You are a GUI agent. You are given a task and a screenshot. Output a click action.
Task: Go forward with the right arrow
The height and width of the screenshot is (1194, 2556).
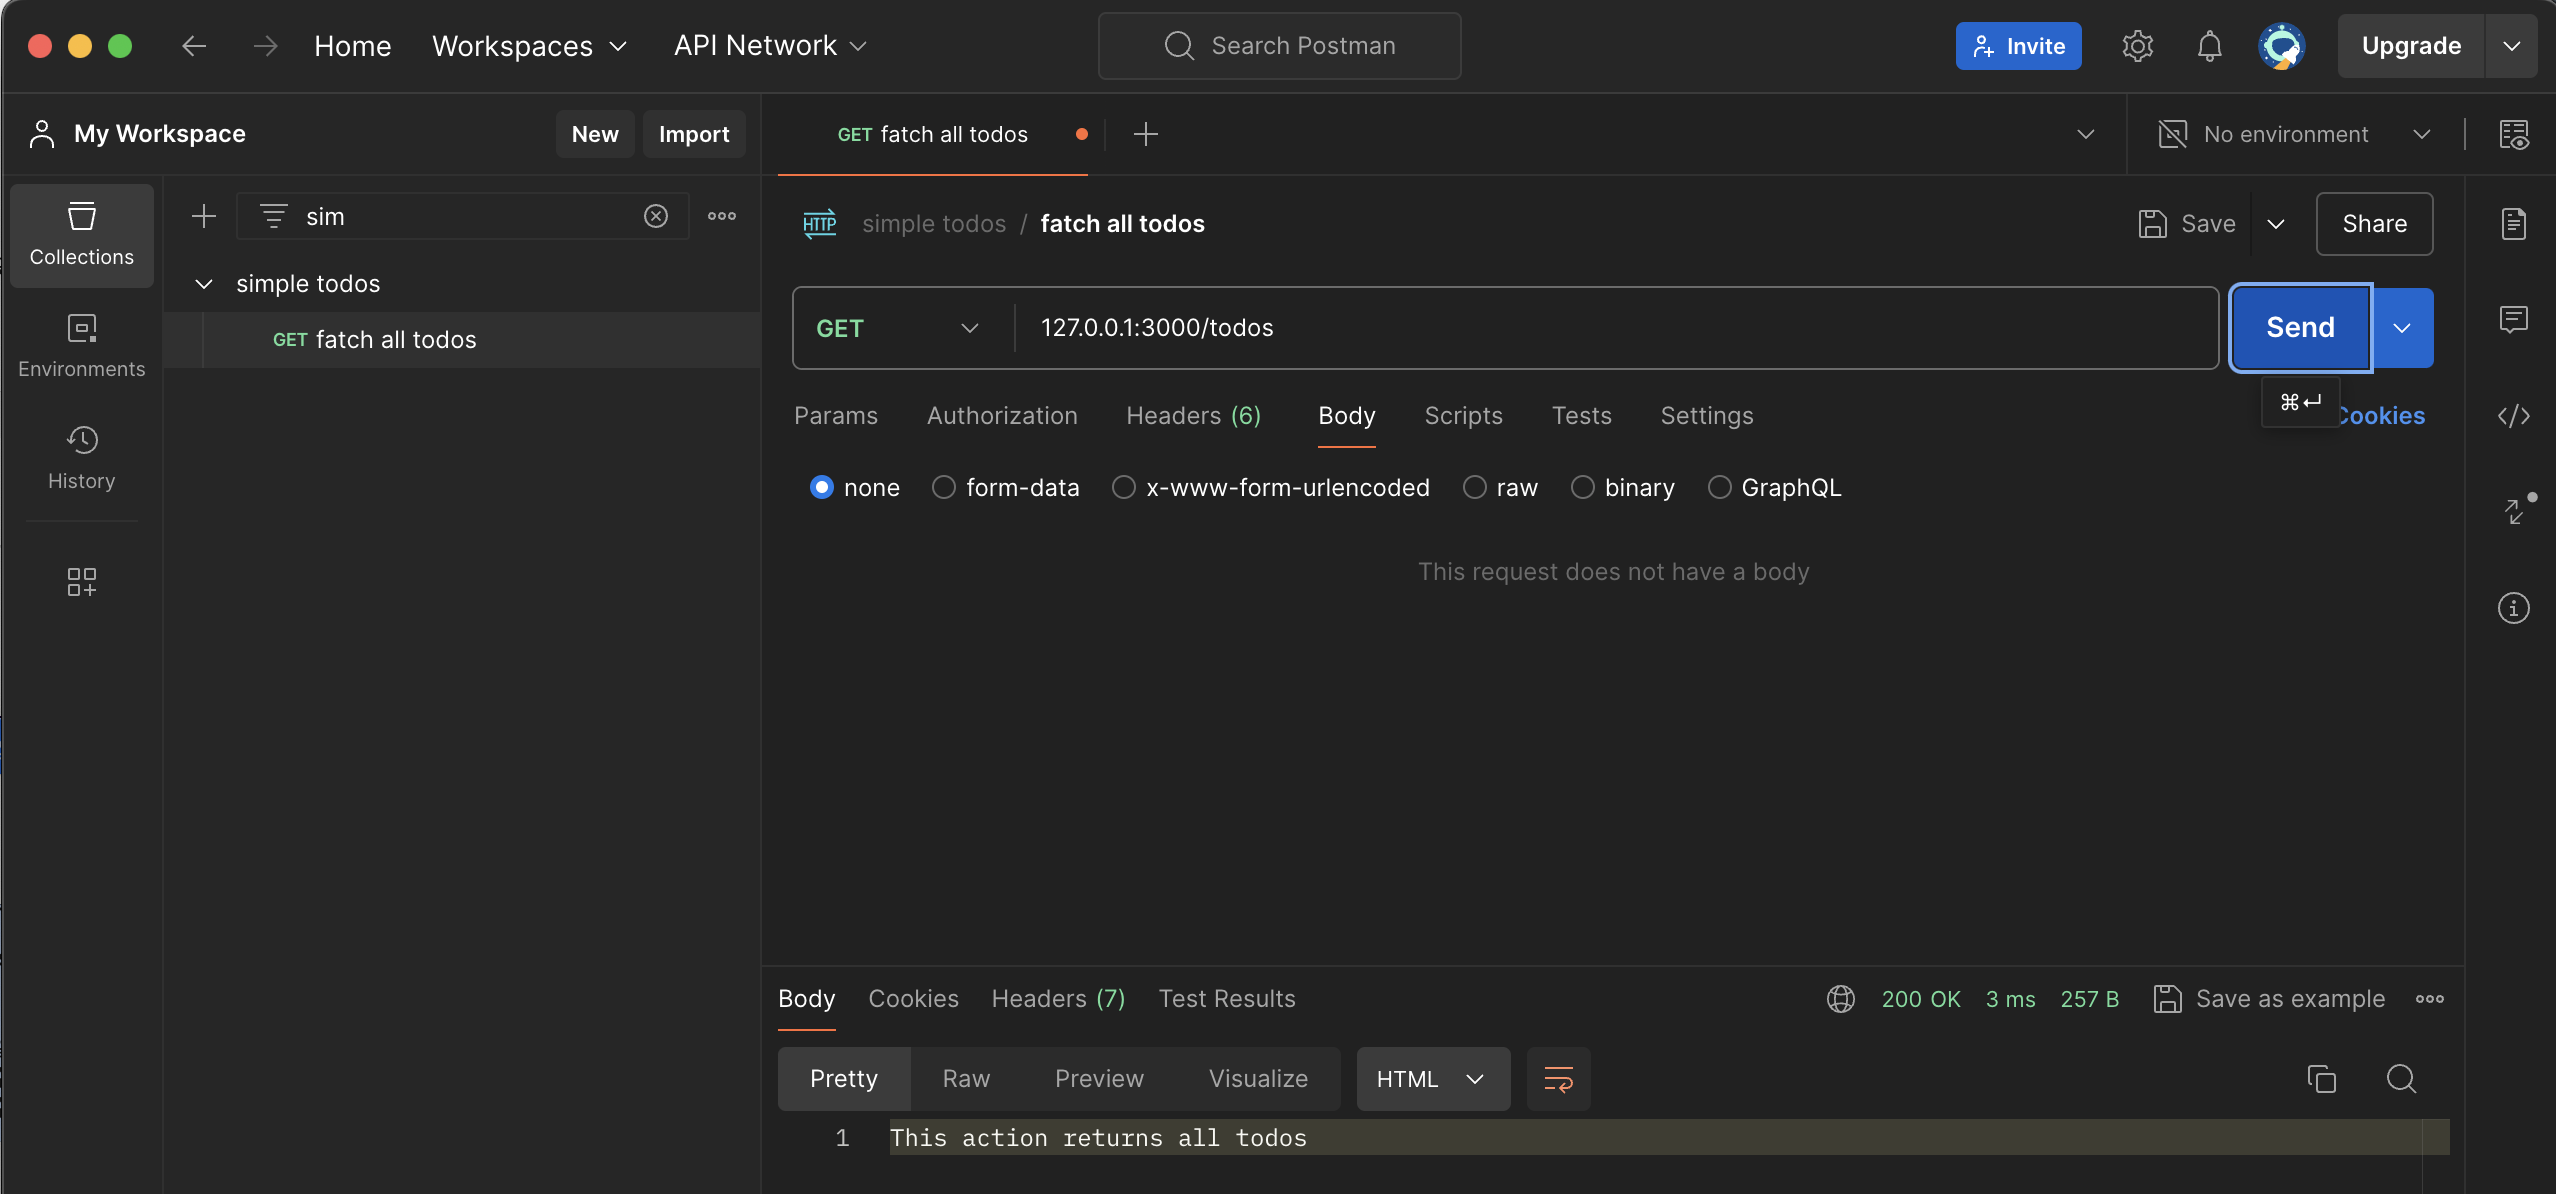(x=265, y=46)
